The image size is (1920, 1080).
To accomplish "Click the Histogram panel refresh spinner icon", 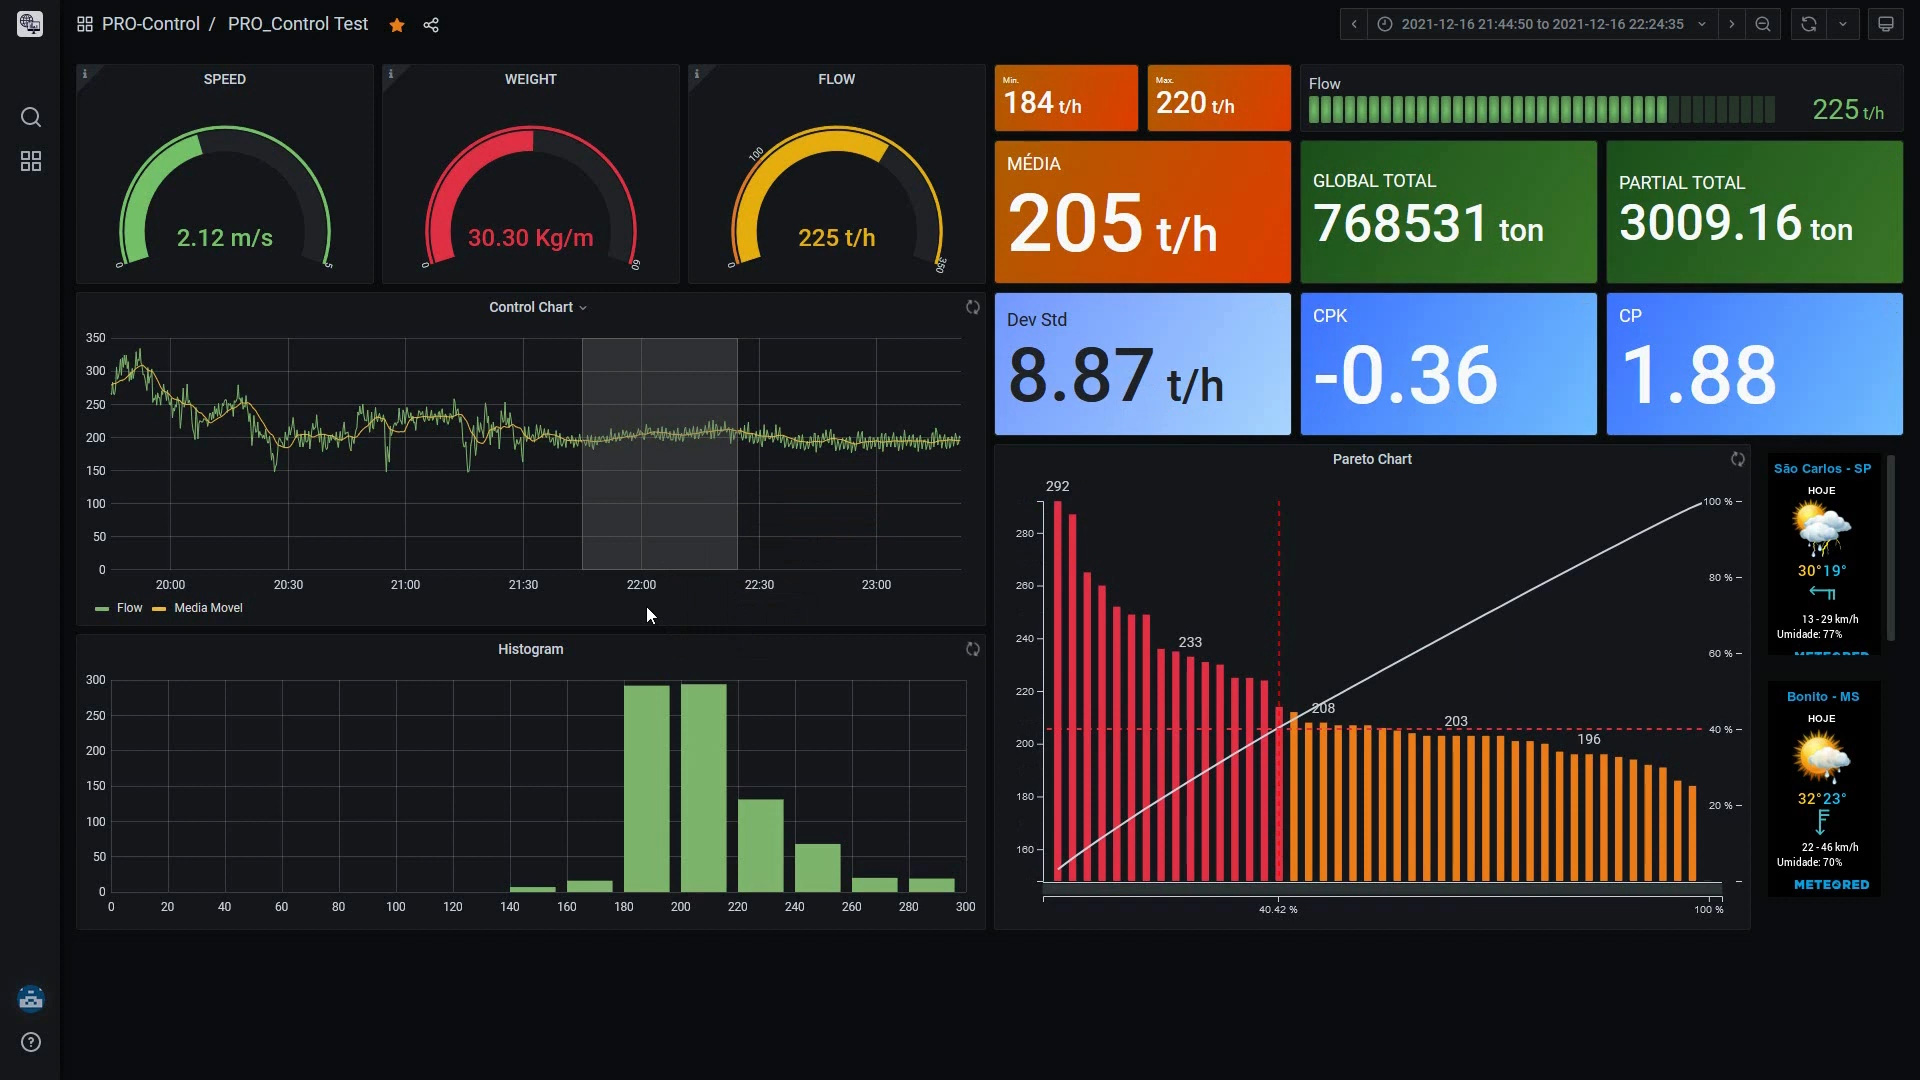I will click(x=973, y=649).
